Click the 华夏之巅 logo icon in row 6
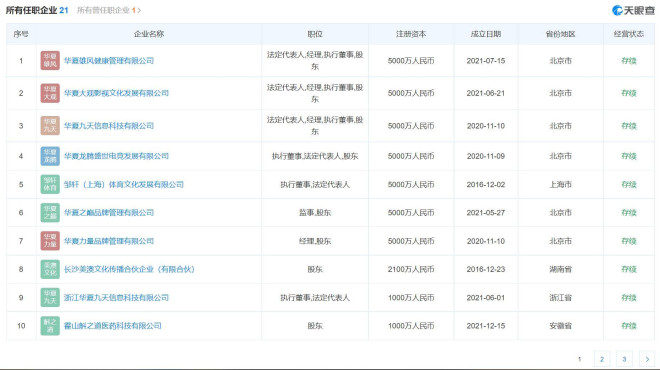Viewport: 660px width, 370px height. tap(50, 213)
